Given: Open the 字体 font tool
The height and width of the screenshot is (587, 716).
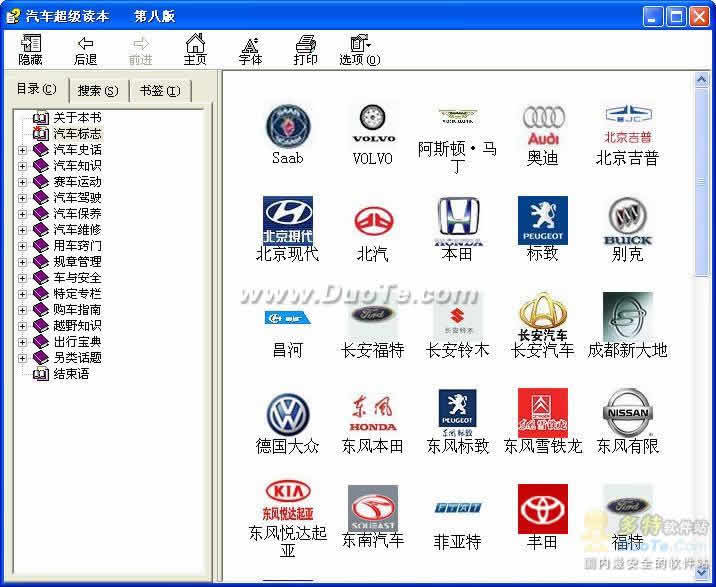Looking at the screenshot, I should (x=250, y=49).
